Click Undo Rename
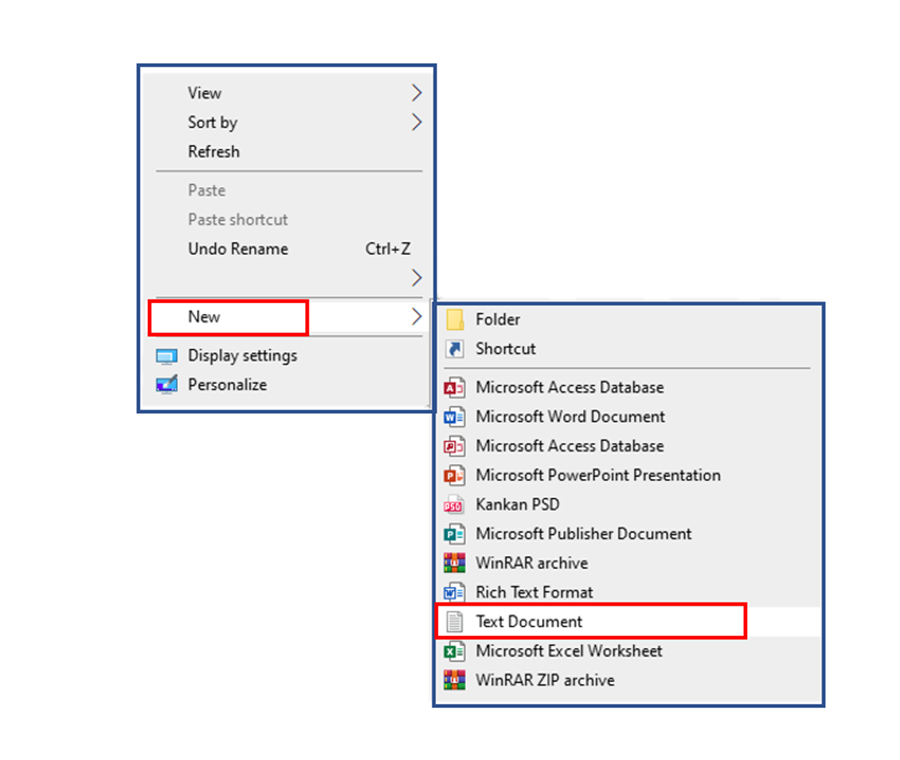This screenshot has width=900, height=760. [237, 248]
